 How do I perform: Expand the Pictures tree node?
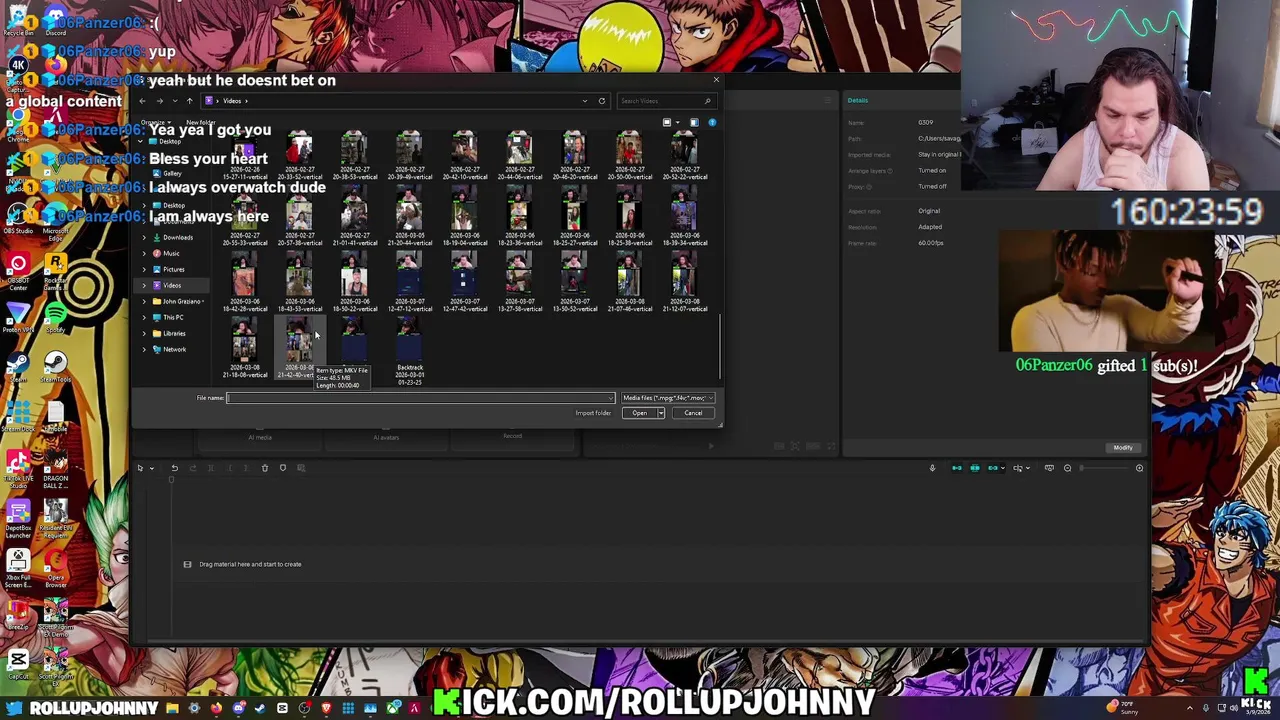point(143,269)
